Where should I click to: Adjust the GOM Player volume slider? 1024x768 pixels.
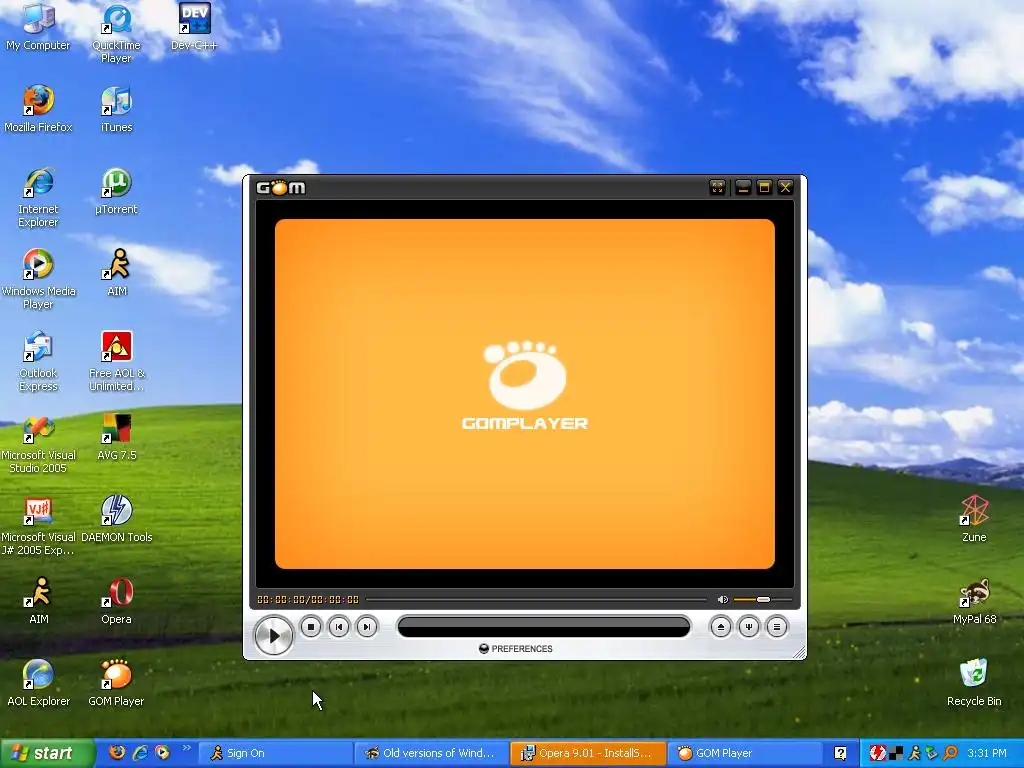pyautogui.click(x=763, y=600)
